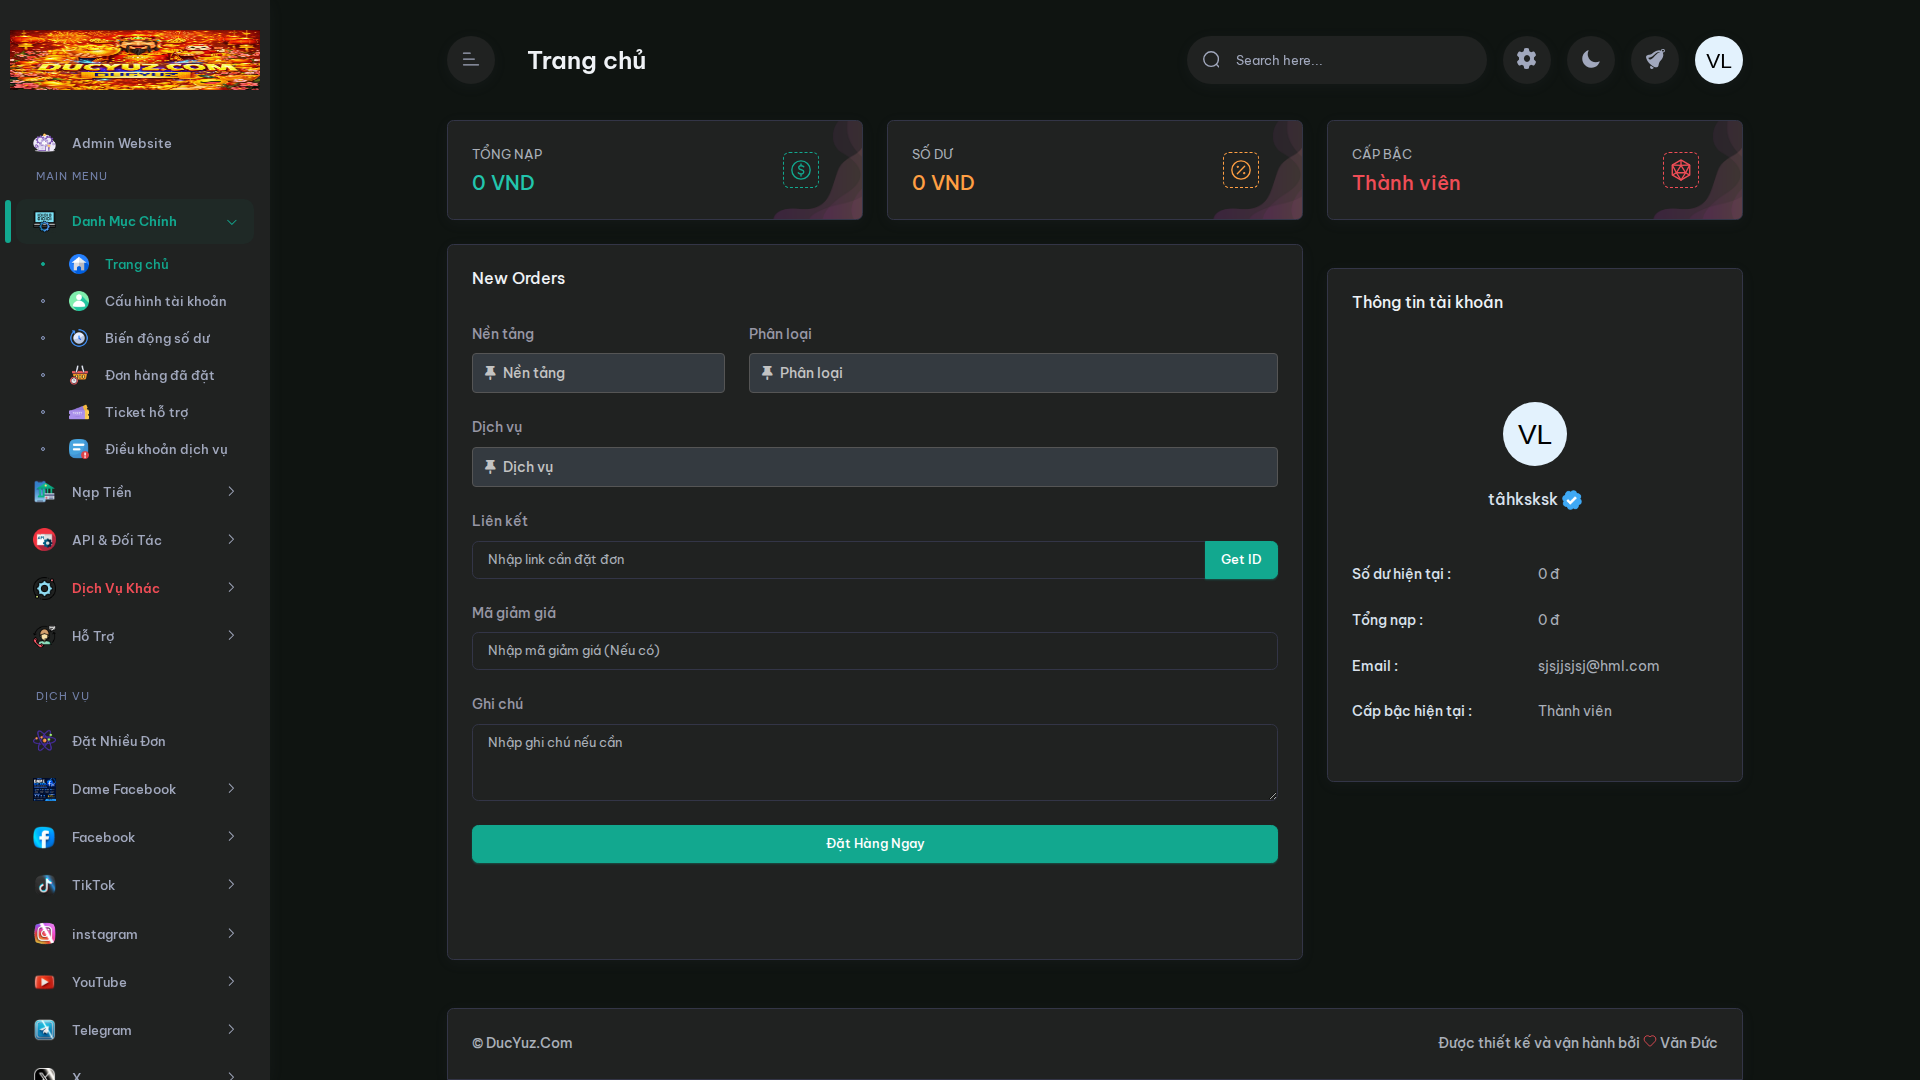Image resolution: width=1920 pixels, height=1080 pixels.
Task: Click the instagram logo icon in sidebar
Action: [x=44, y=933]
